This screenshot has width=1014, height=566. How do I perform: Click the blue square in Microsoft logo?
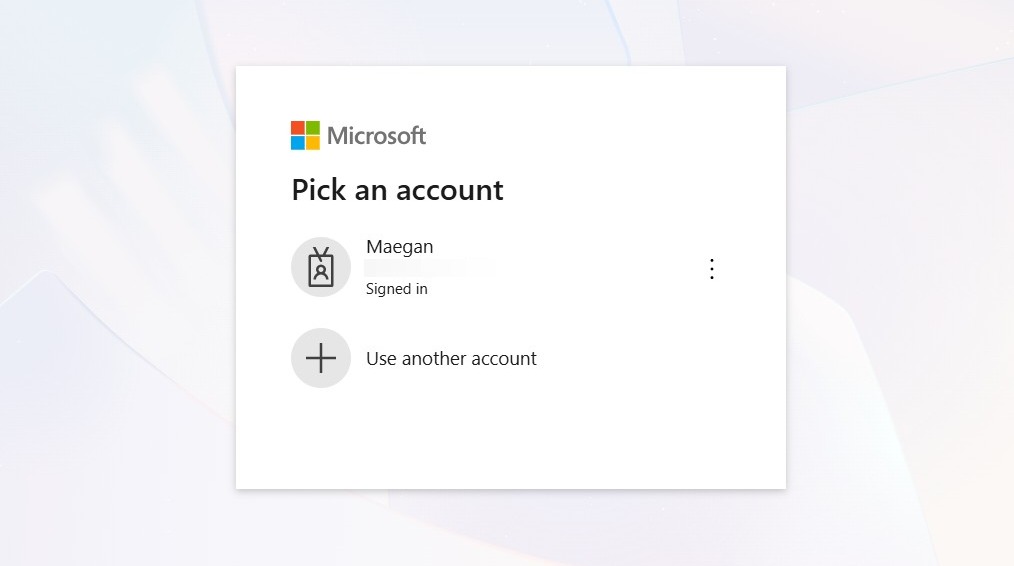[297, 143]
